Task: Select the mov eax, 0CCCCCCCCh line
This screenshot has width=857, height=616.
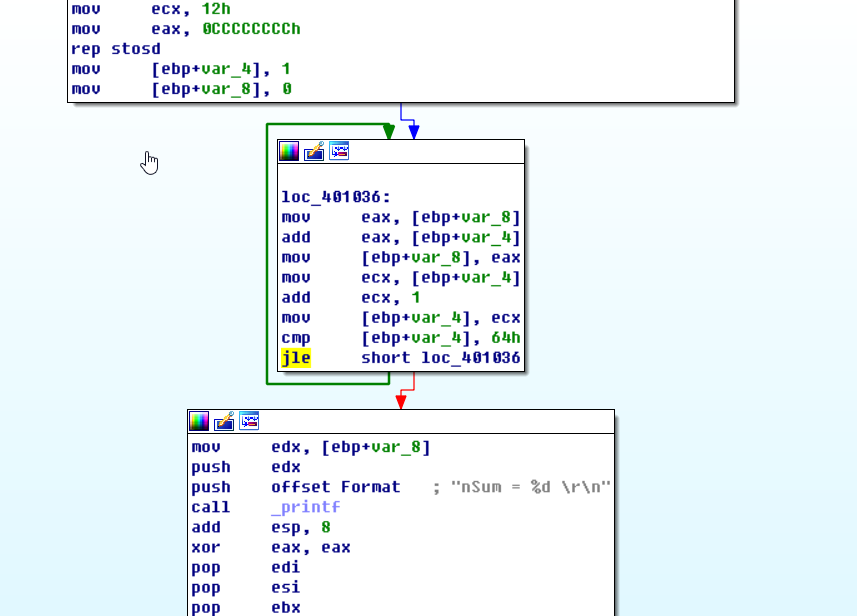Action: (185, 29)
